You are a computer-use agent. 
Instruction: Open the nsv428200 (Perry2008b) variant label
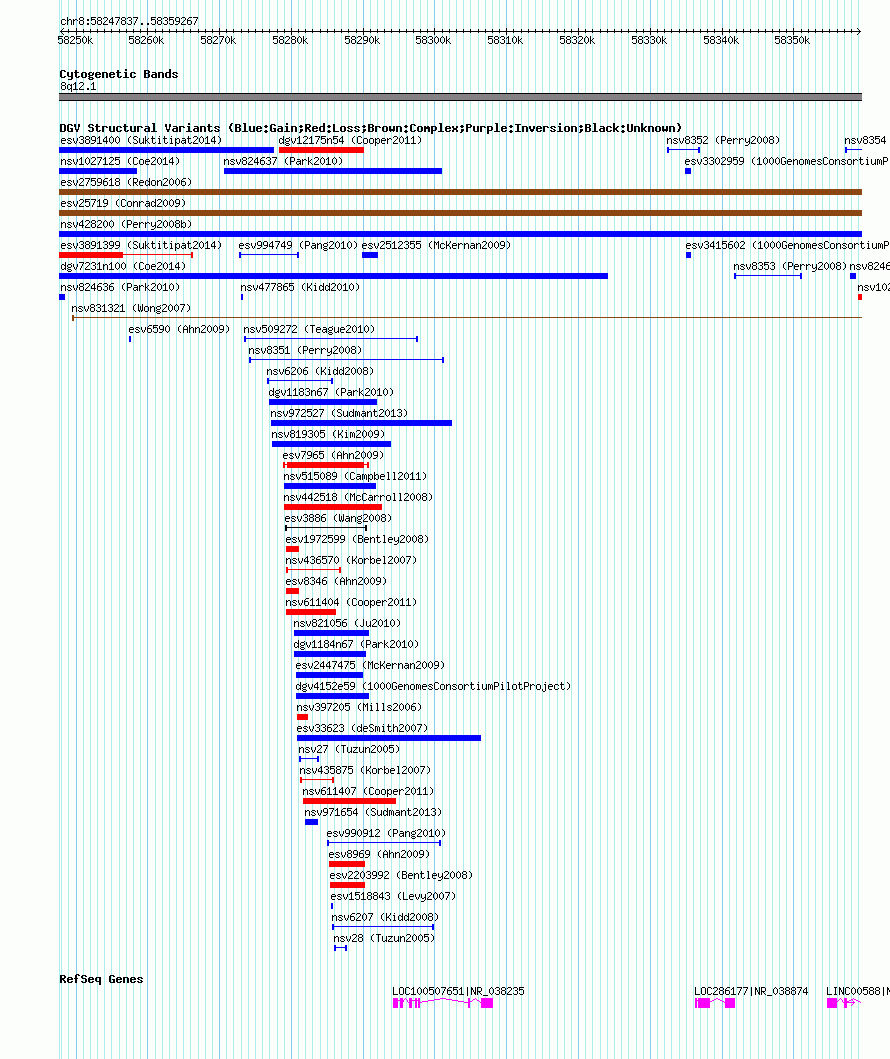[126, 224]
